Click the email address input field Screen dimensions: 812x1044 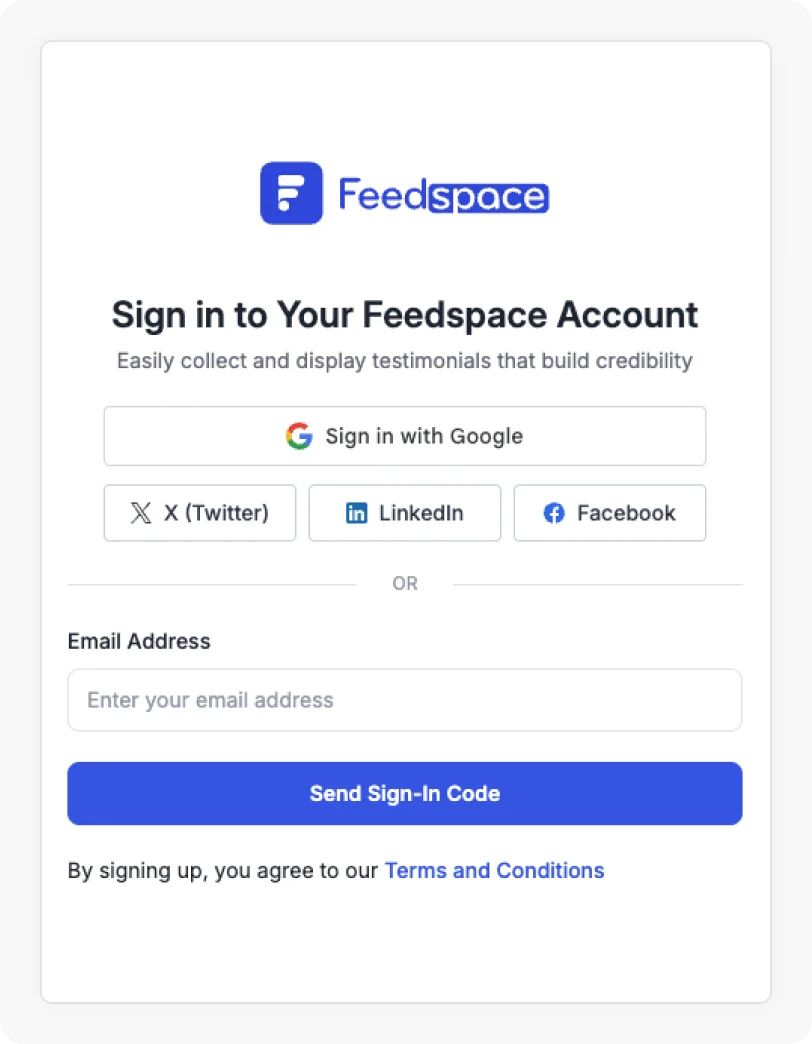point(404,700)
